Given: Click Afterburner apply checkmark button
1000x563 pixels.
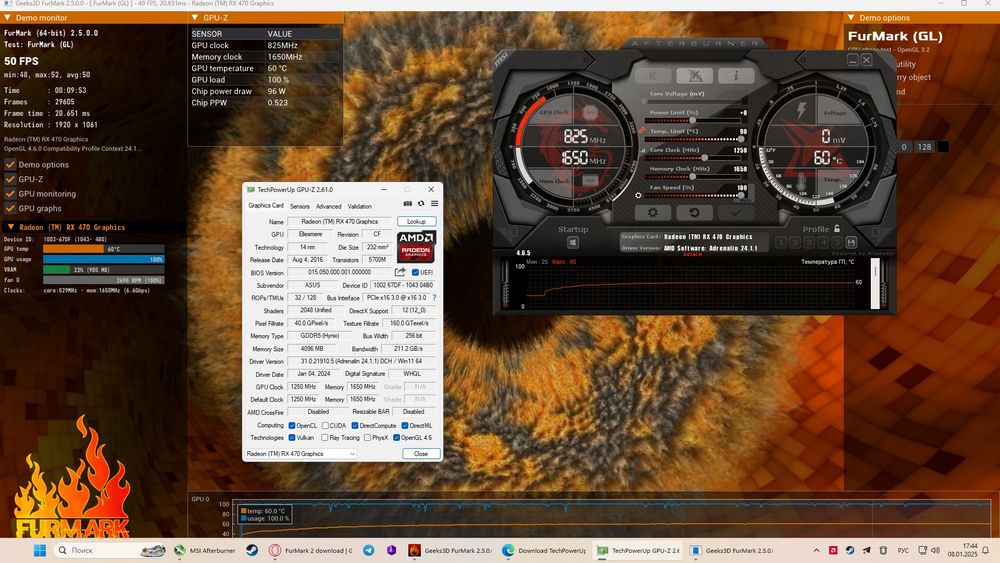Looking at the screenshot, I should pyautogui.click(x=736, y=212).
